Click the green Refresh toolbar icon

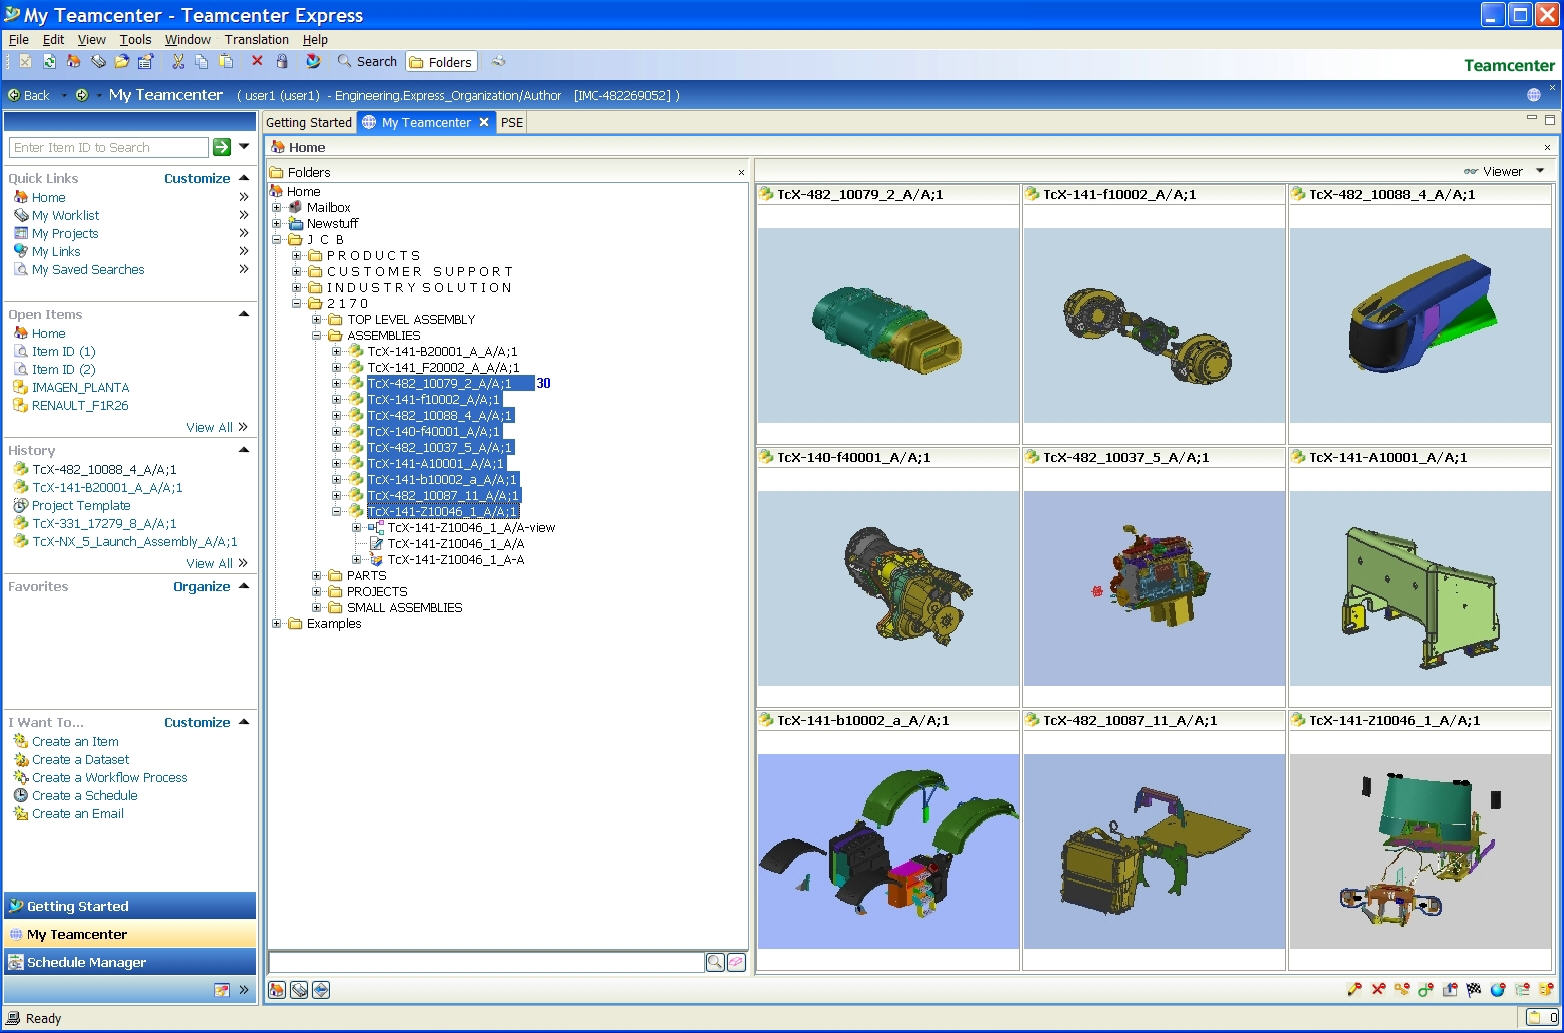pyautogui.click(x=49, y=62)
